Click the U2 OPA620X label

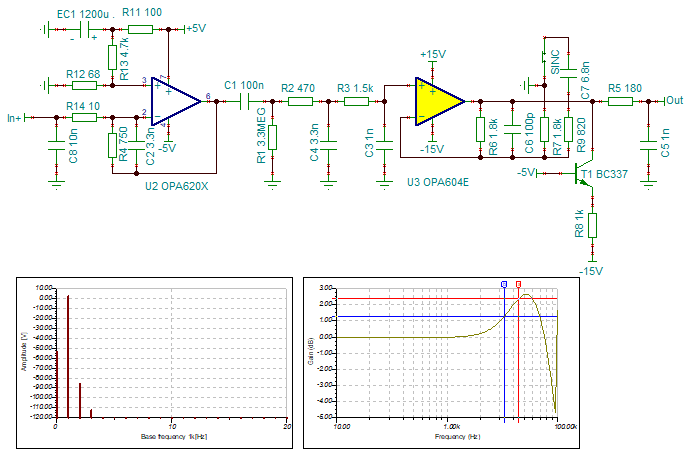(x=177, y=186)
